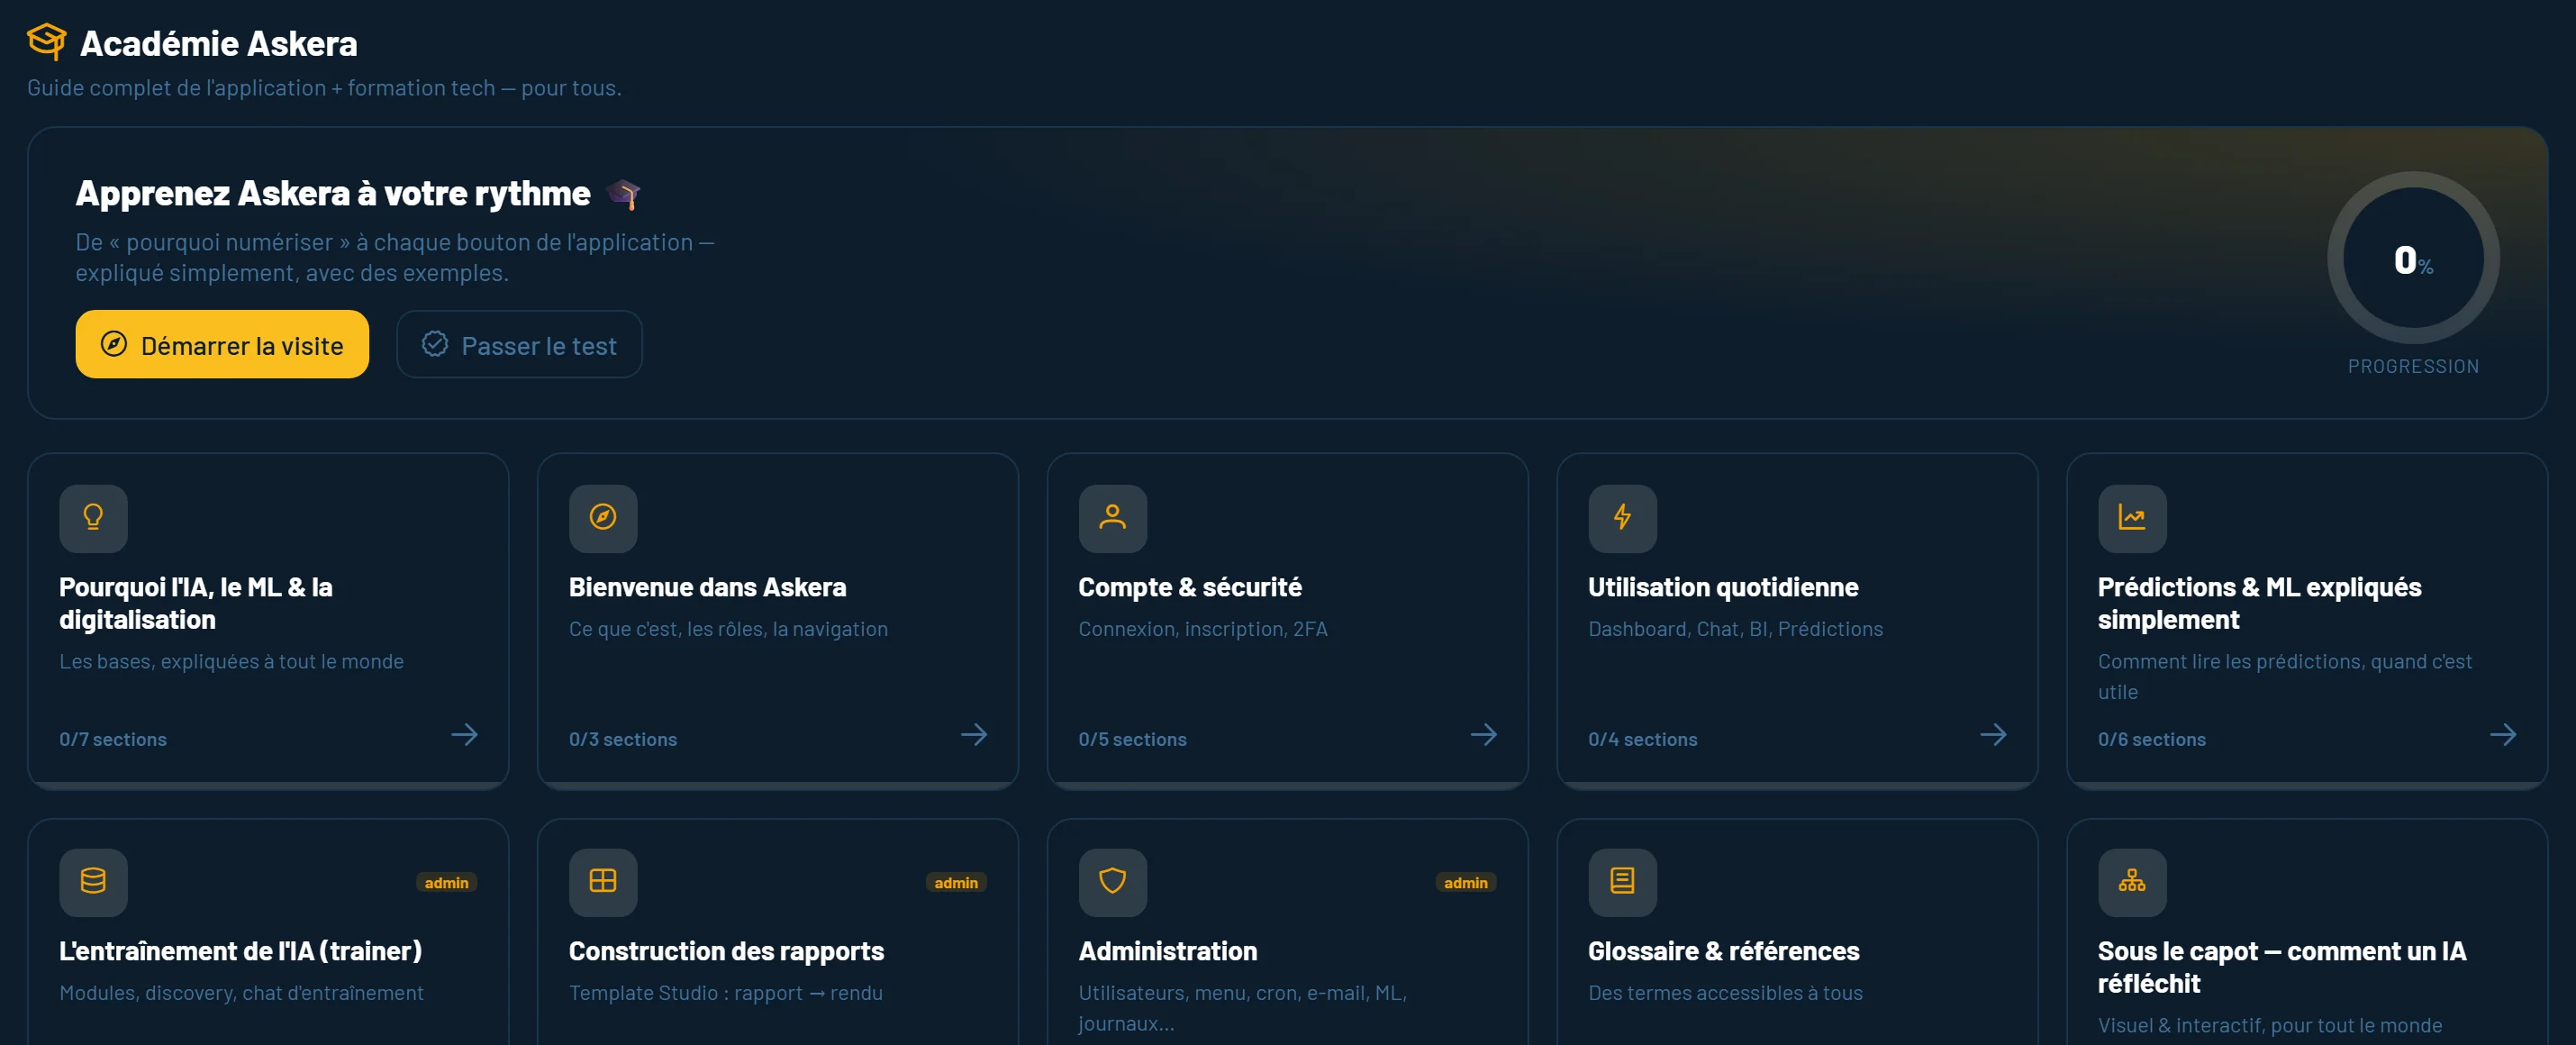This screenshot has width=2576, height=1045.
Task: Click the shield icon on Administration card
Action: (x=1112, y=882)
